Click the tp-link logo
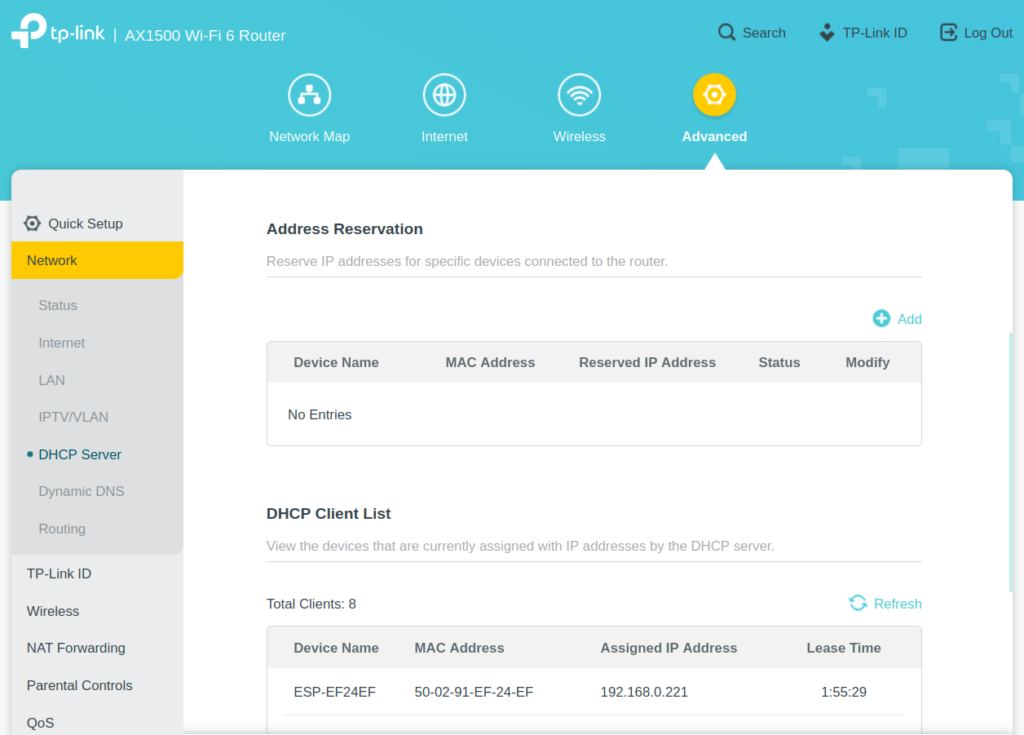This screenshot has width=1024, height=735. tap(57, 31)
